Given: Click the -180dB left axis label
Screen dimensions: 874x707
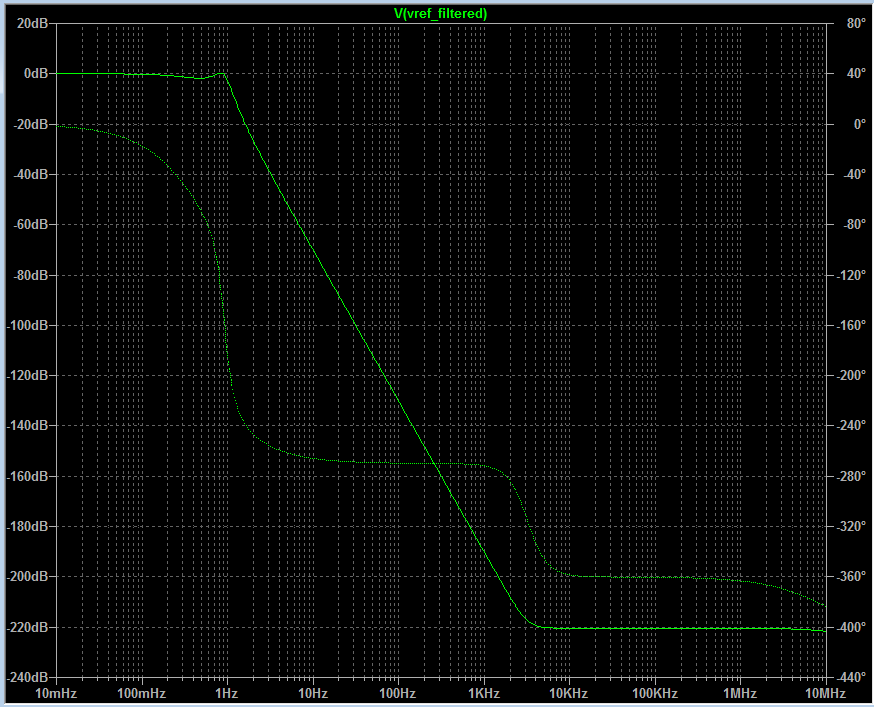Looking at the screenshot, I should point(27,527).
